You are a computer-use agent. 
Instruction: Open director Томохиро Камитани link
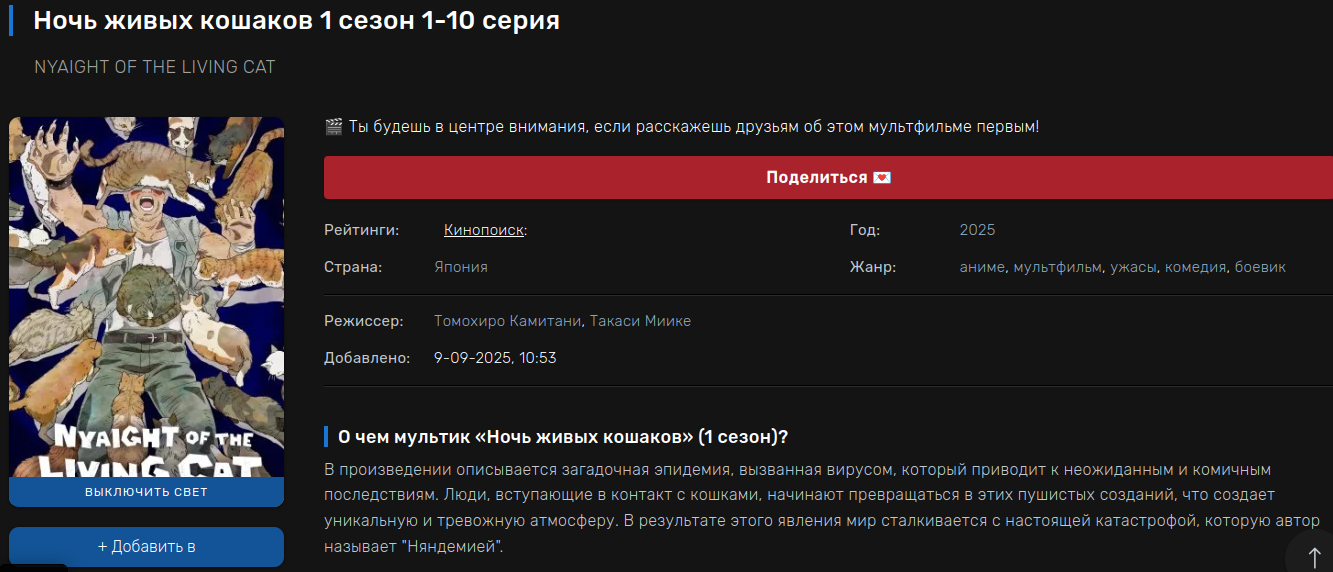tap(507, 321)
